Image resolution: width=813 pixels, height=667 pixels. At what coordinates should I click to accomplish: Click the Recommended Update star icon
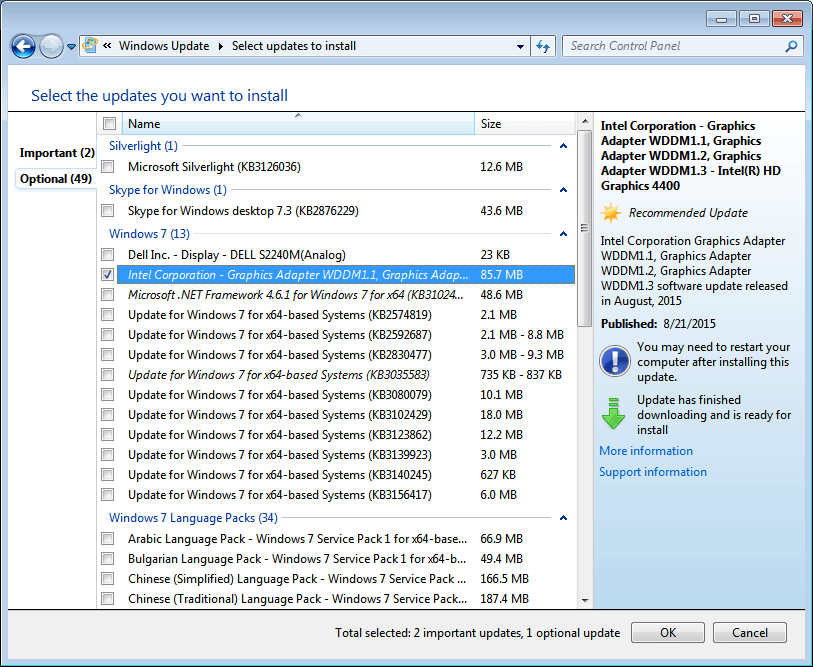(x=608, y=212)
